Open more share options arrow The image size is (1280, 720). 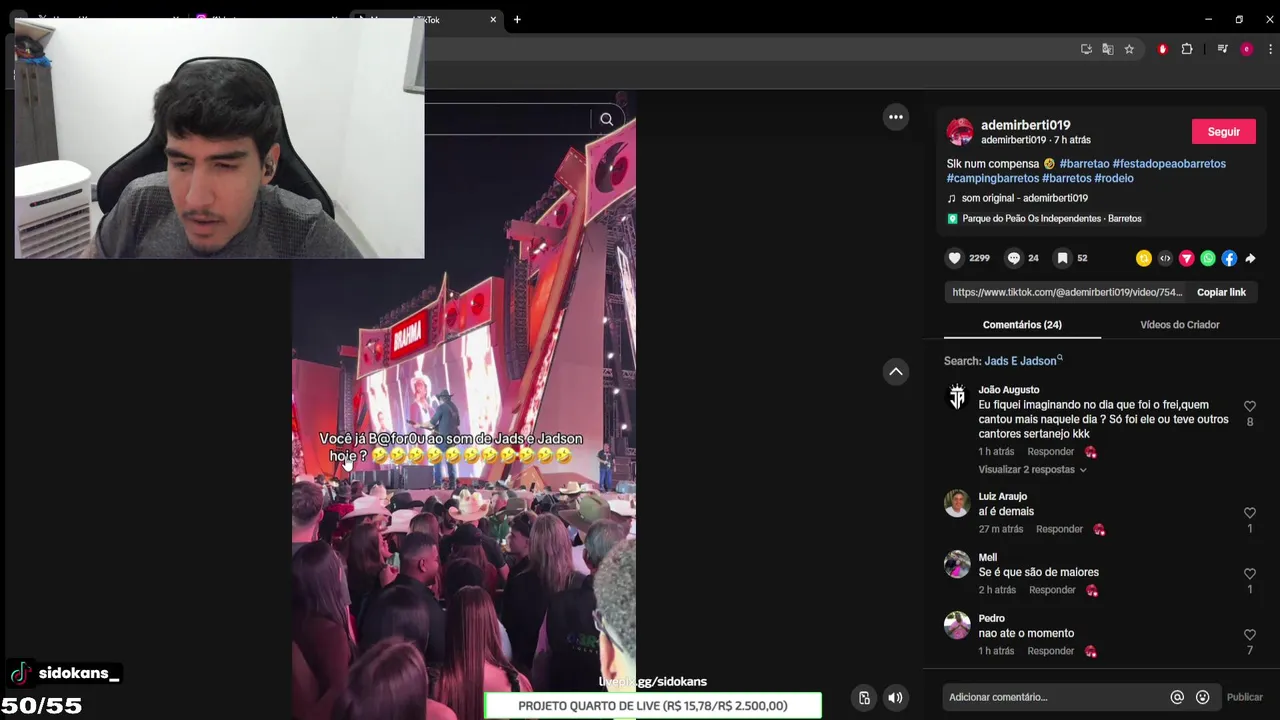(1250, 258)
